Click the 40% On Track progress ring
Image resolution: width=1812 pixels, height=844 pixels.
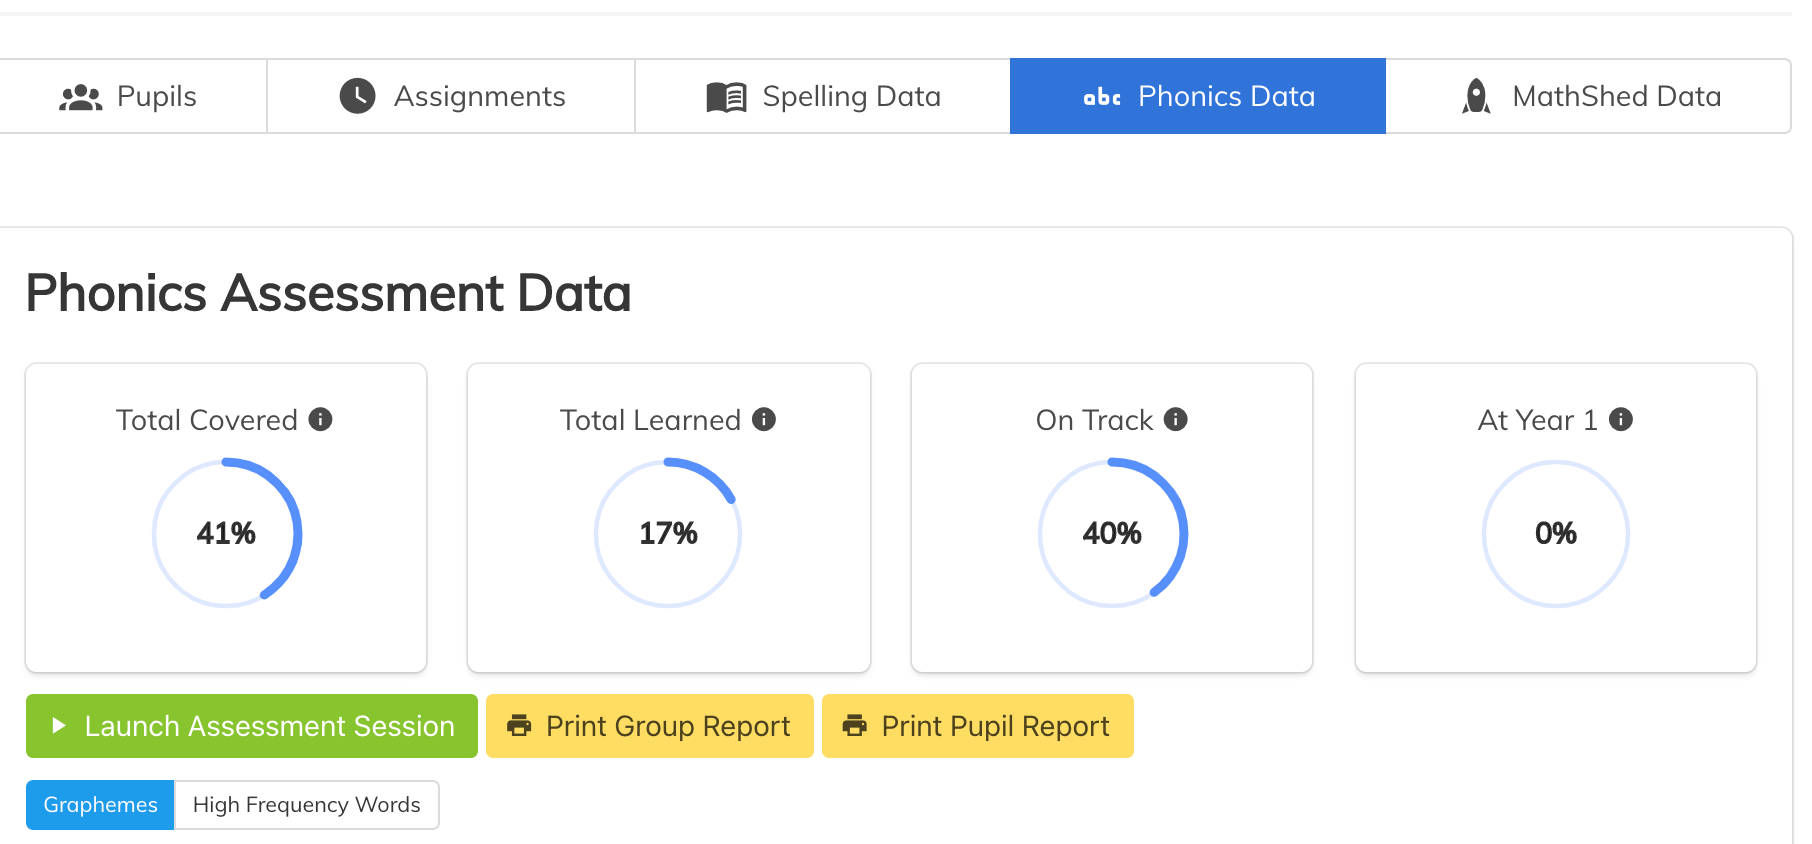pyautogui.click(x=1112, y=533)
